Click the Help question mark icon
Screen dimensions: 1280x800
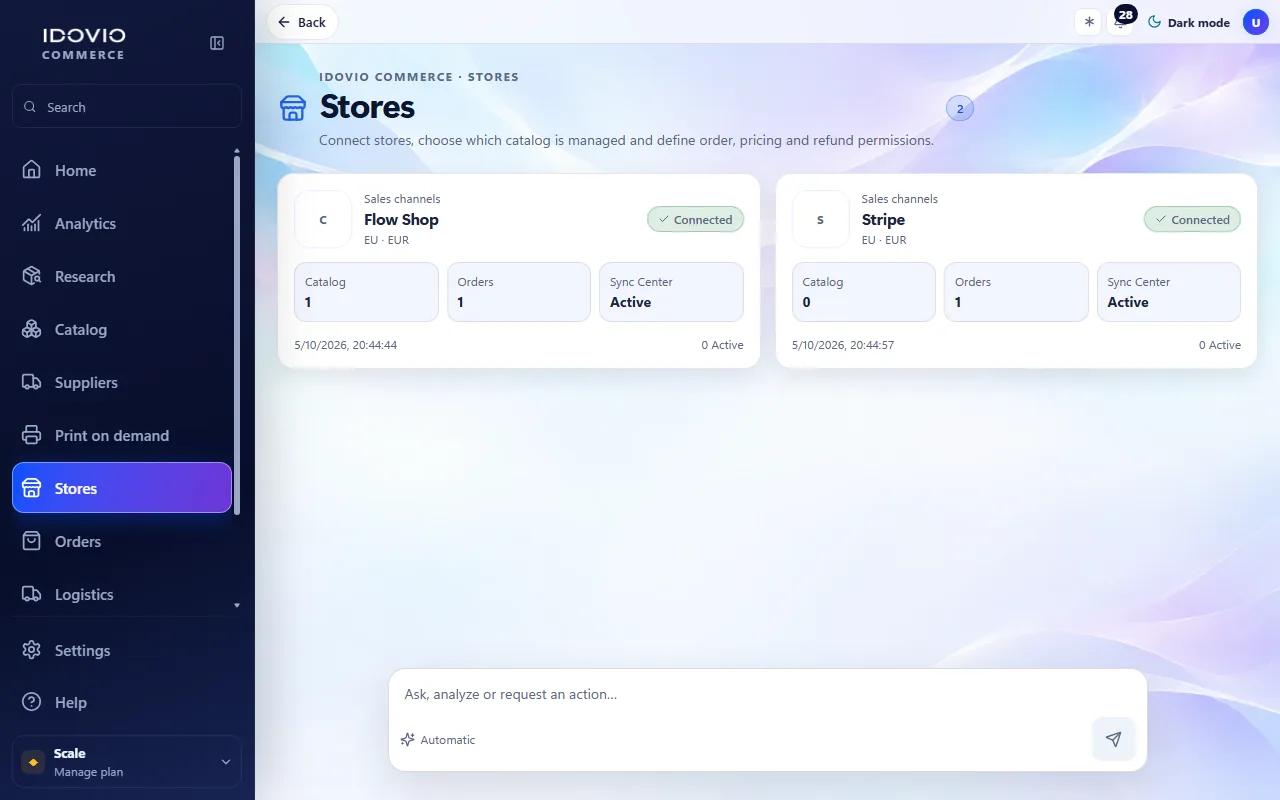[32, 702]
